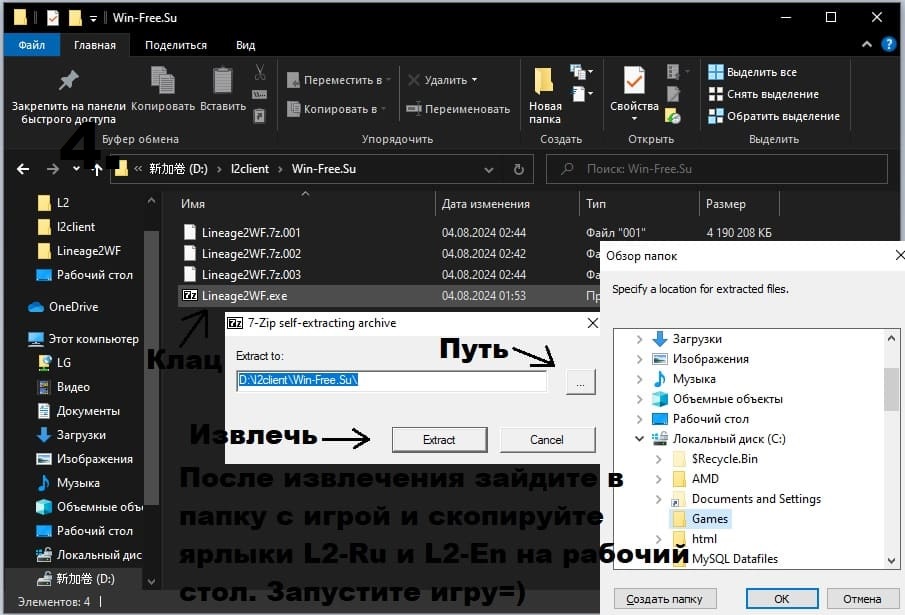This screenshot has width=905, height=615.
Task: Select the AMD folder in the tree
Action: click(x=705, y=479)
